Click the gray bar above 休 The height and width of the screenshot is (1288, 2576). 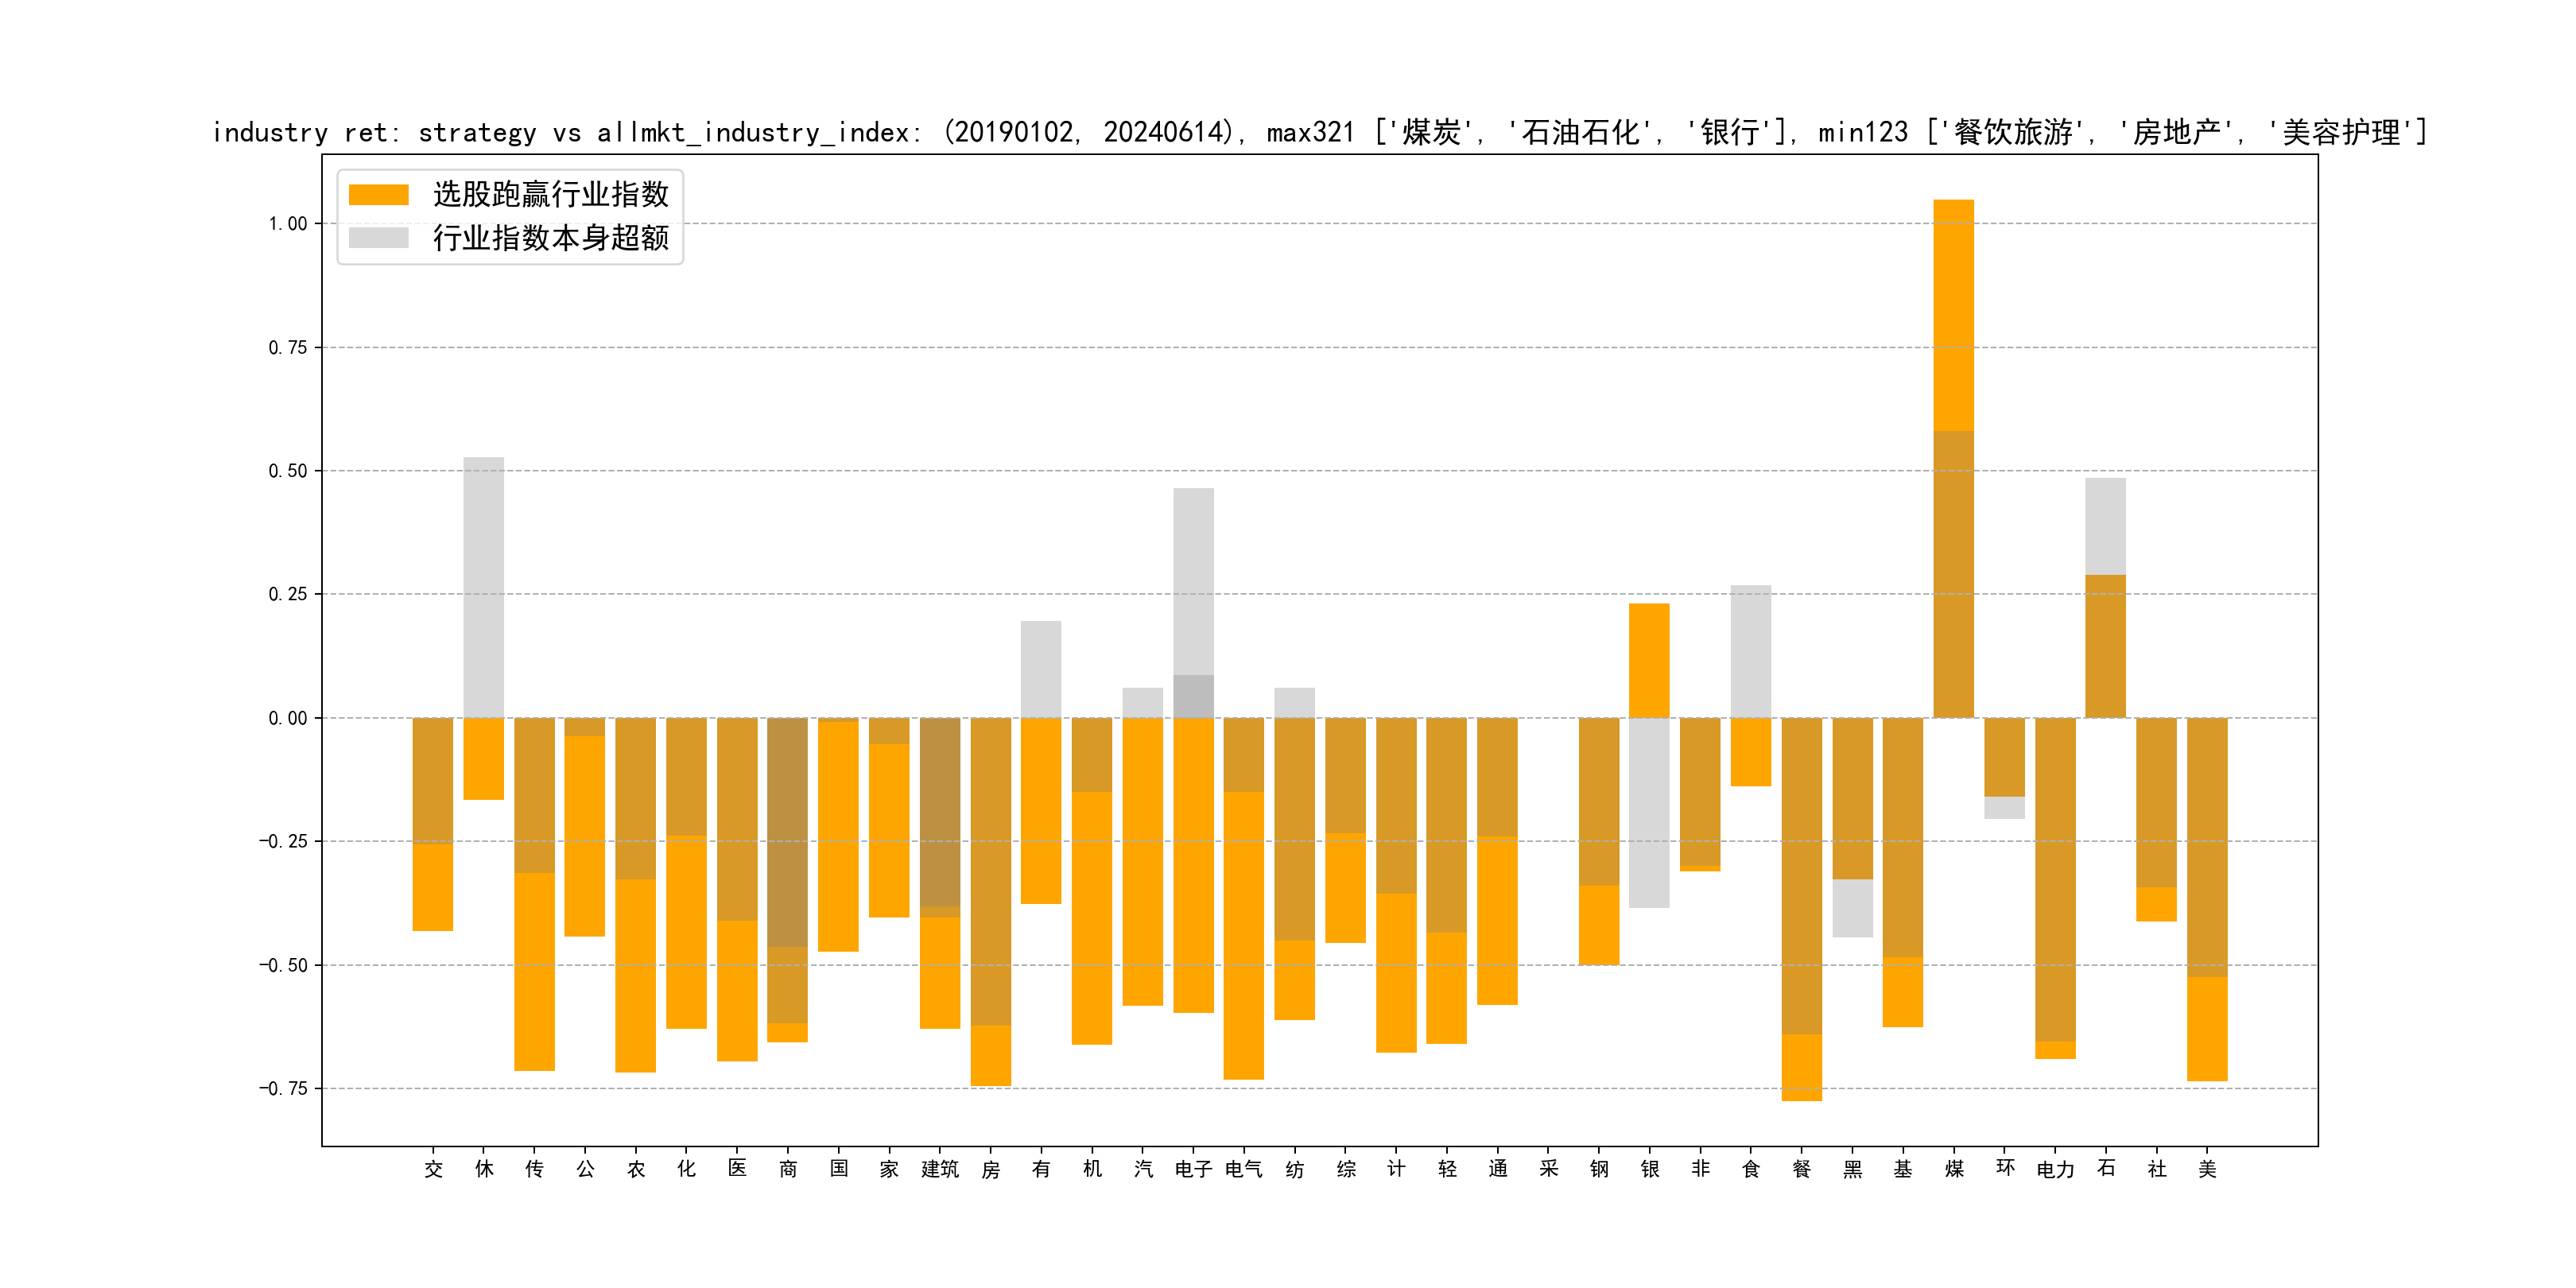(484, 587)
